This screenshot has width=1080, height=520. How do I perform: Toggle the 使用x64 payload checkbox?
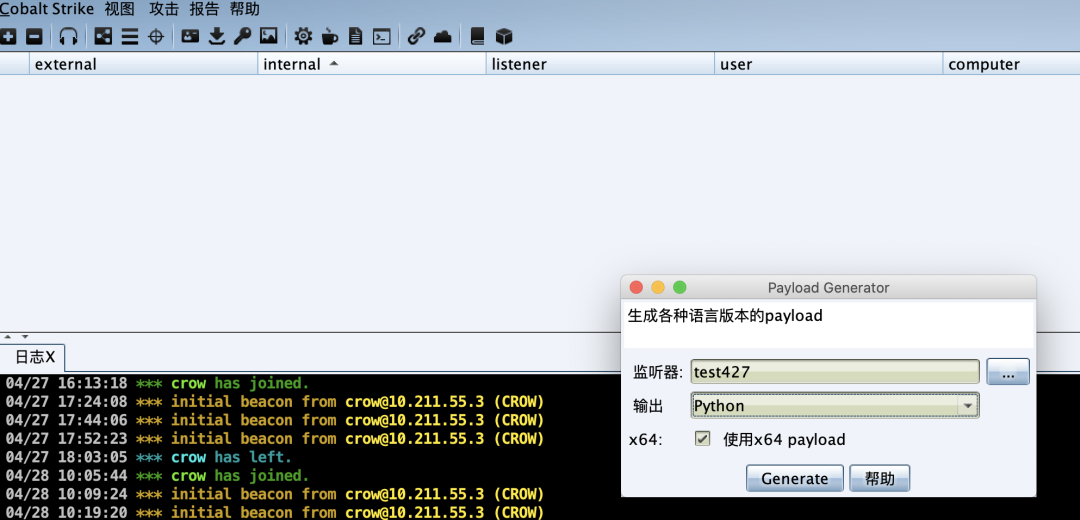(702, 439)
